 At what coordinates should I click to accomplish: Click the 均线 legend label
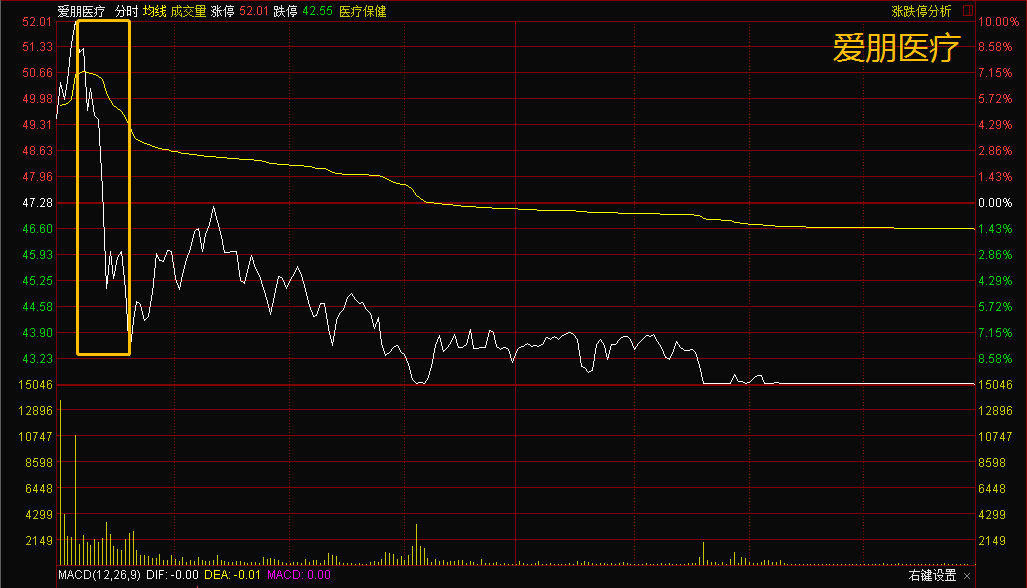[155, 11]
